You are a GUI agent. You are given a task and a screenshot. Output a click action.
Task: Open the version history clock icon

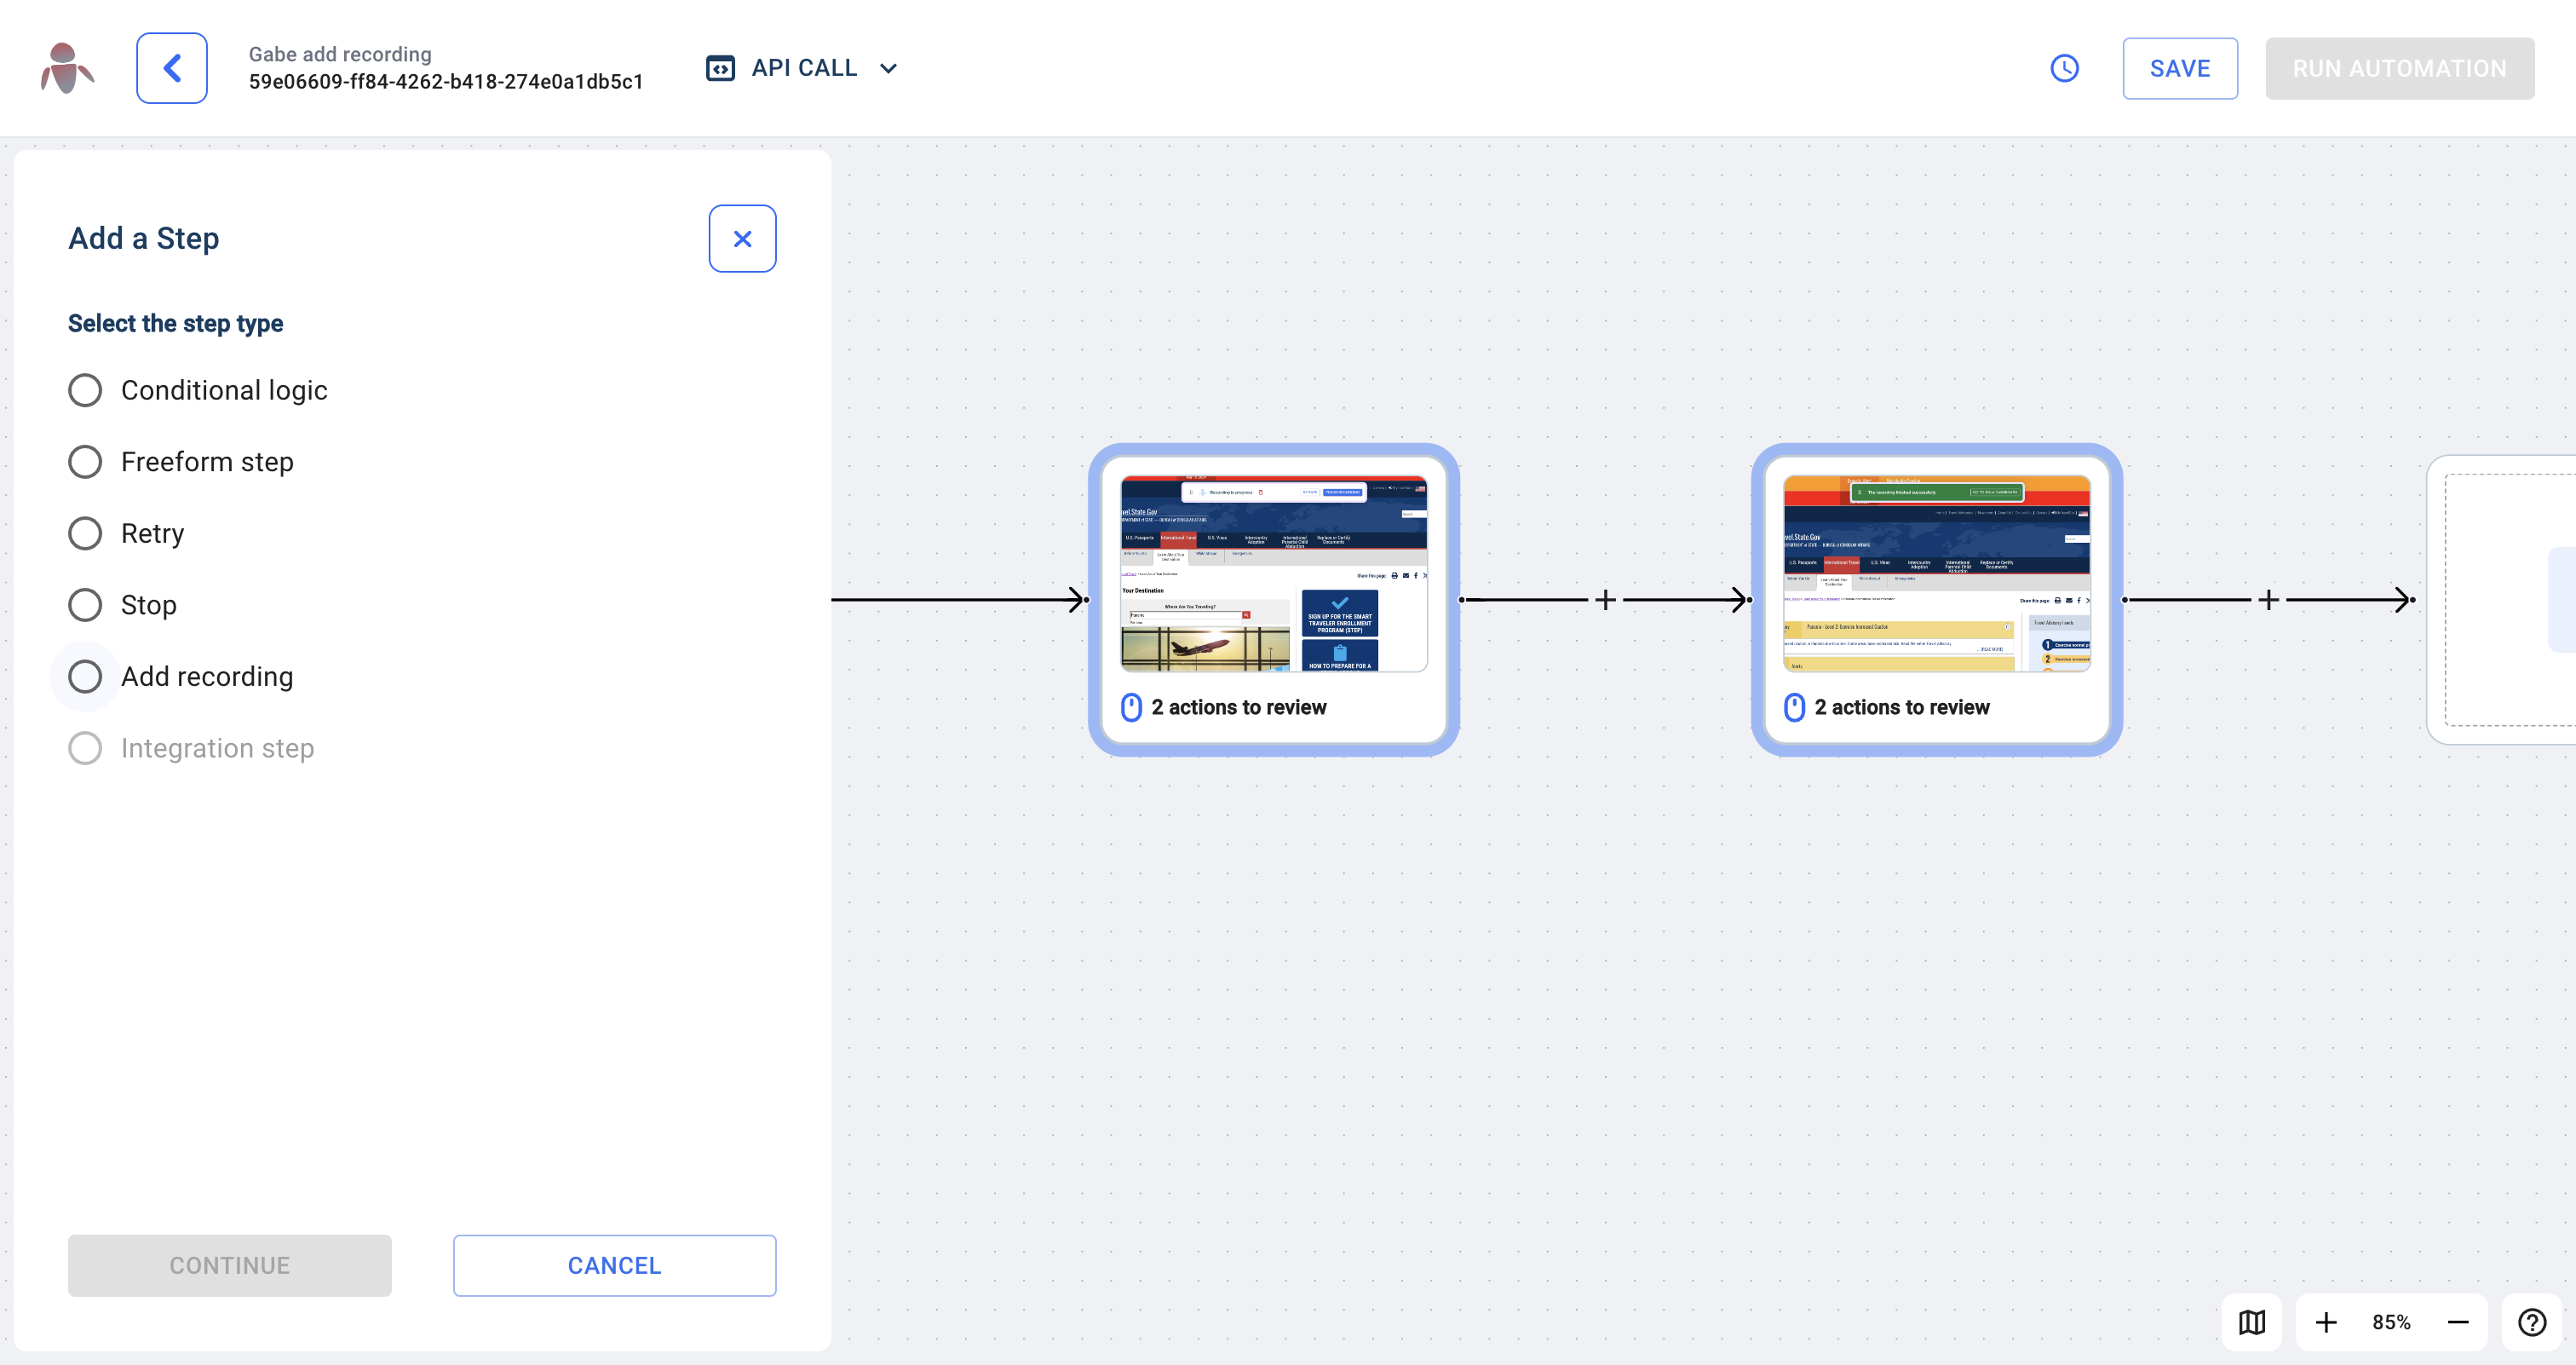click(x=2064, y=68)
